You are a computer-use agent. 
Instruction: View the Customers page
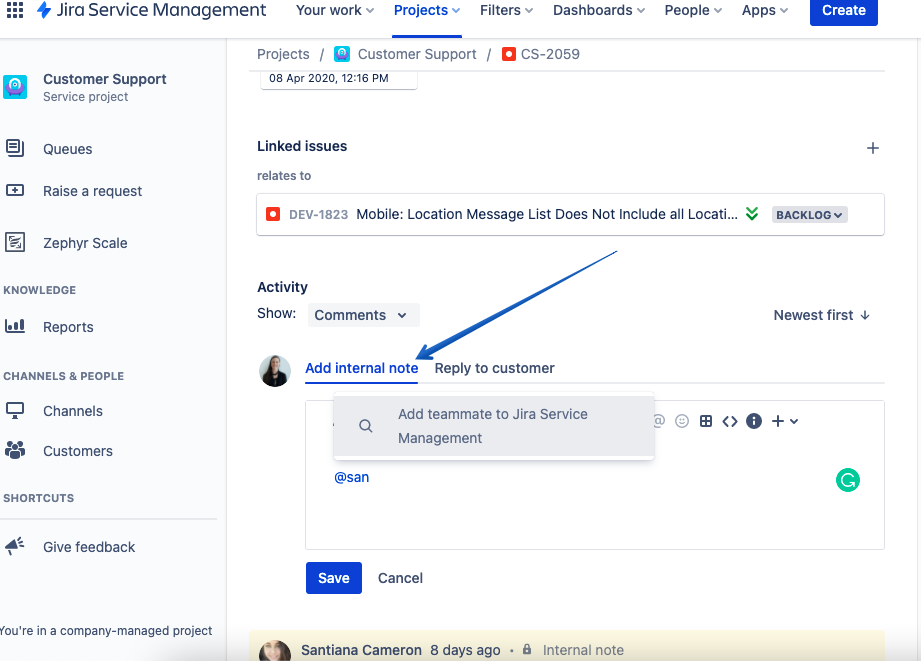tap(77, 450)
